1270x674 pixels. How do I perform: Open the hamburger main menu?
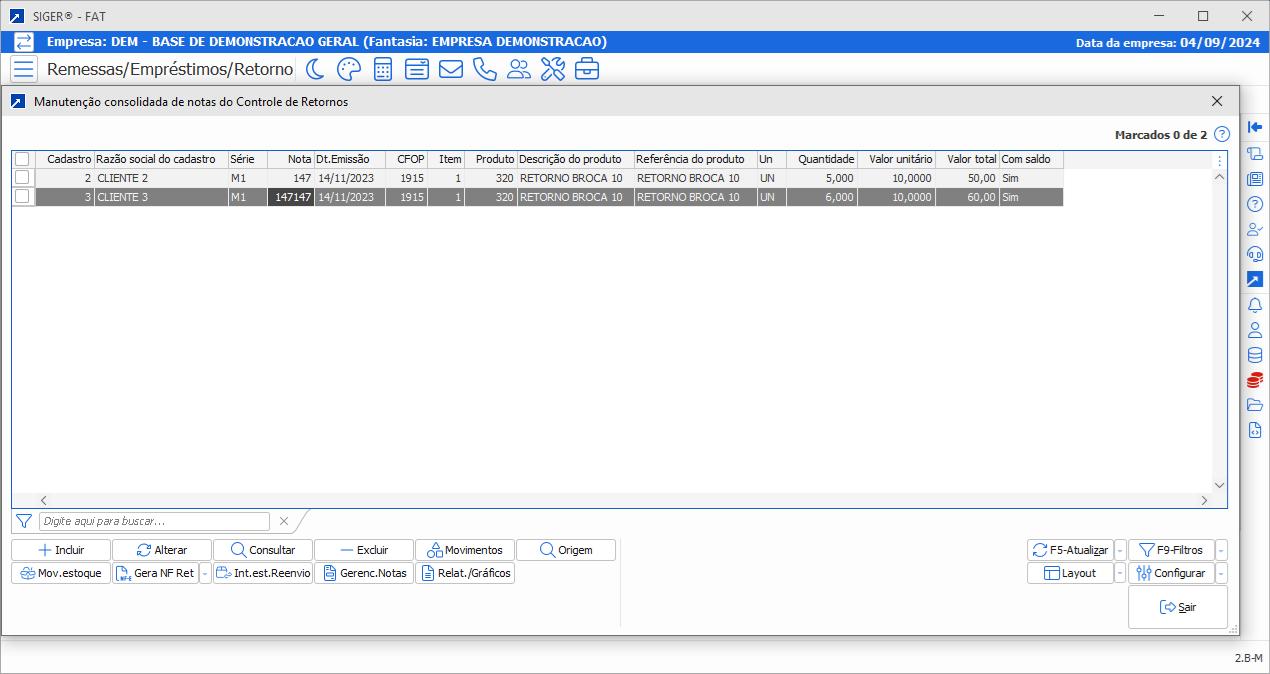click(24, 69)
